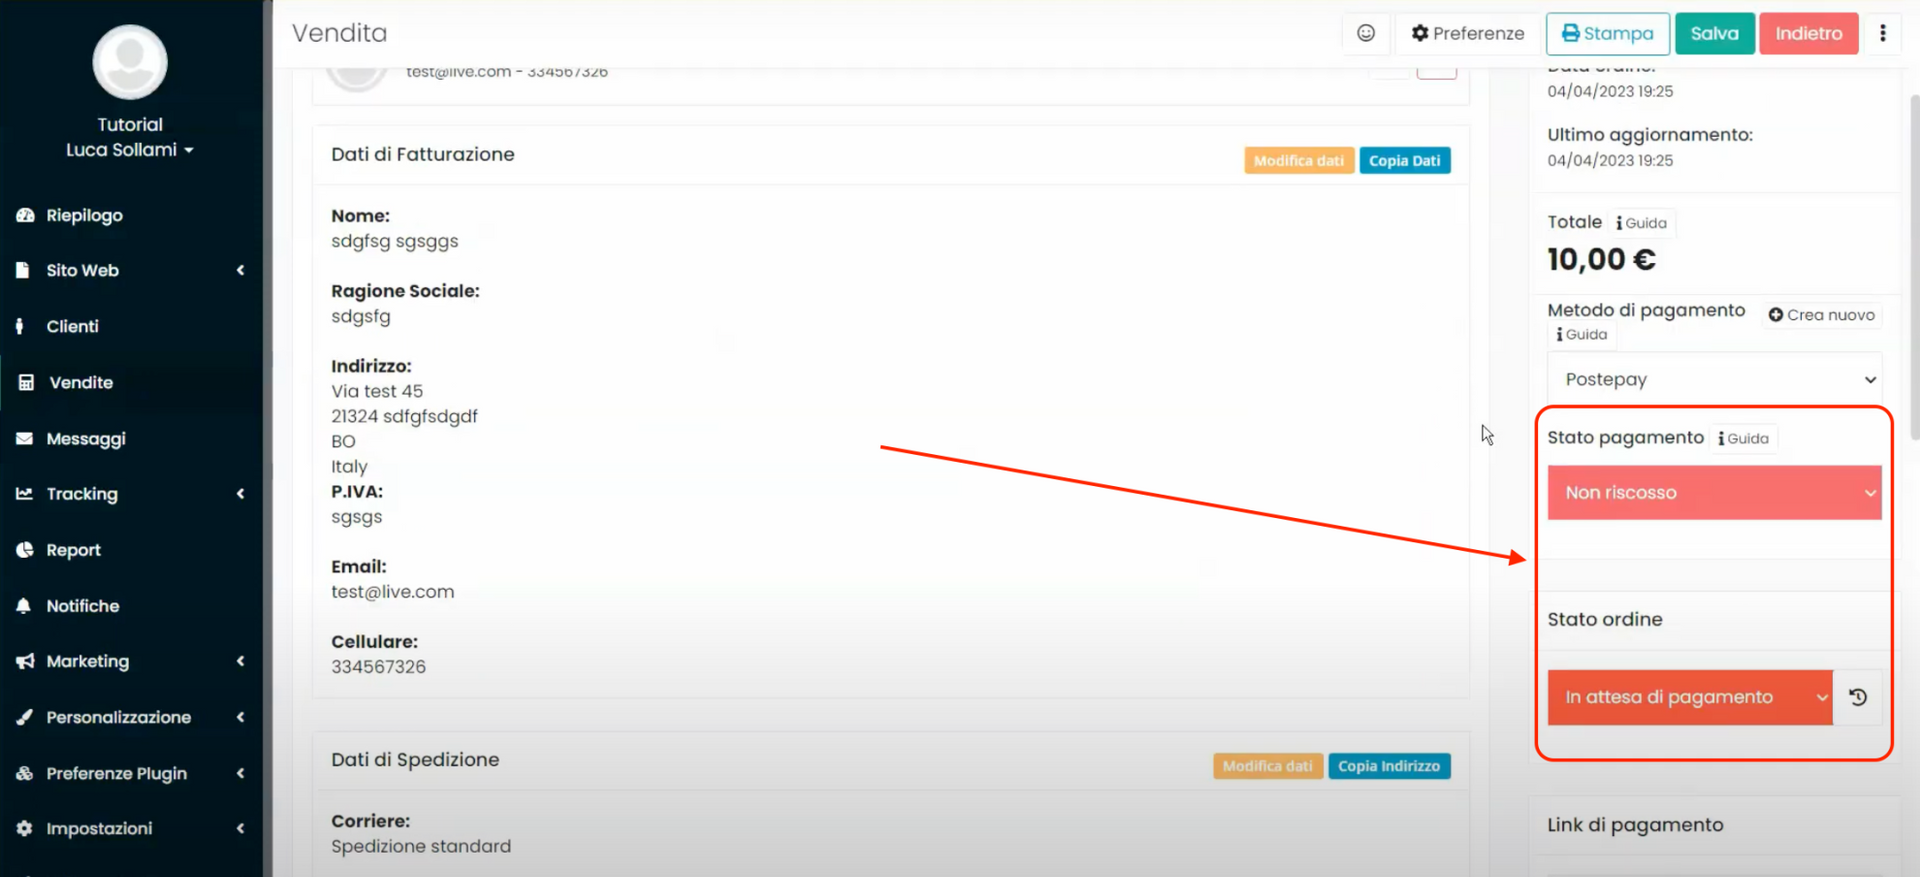This screenshot has height=877, width=1920.
Task: Go to Clienti in the sidebar
Action: point(72,326)
